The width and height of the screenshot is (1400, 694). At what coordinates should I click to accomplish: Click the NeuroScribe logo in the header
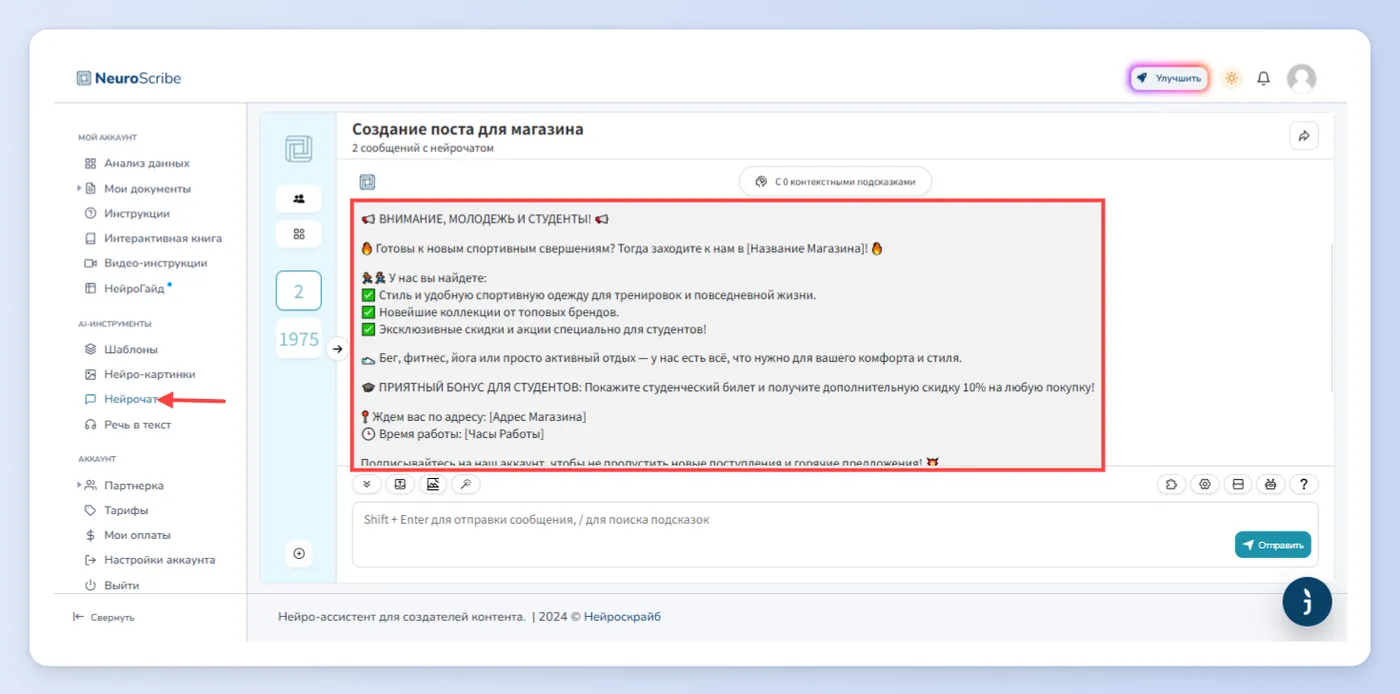129,78
